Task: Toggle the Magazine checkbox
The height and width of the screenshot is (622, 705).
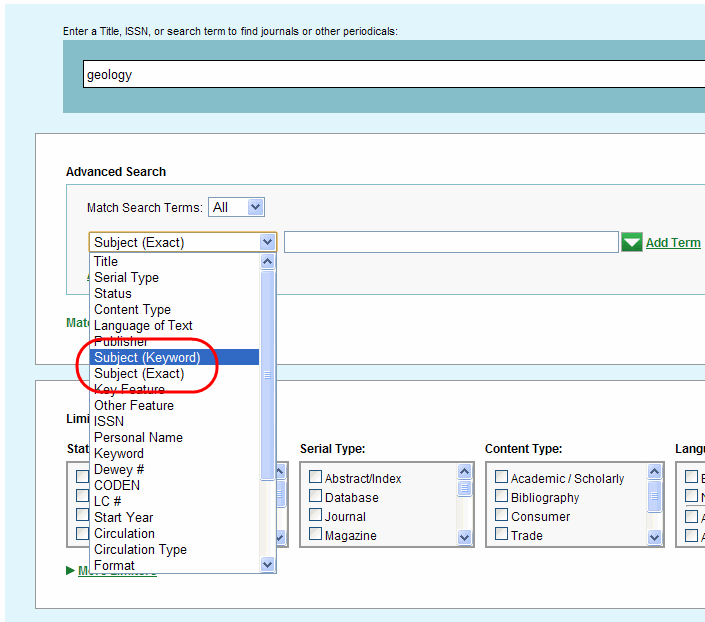Action: click(x=316, y=535)
